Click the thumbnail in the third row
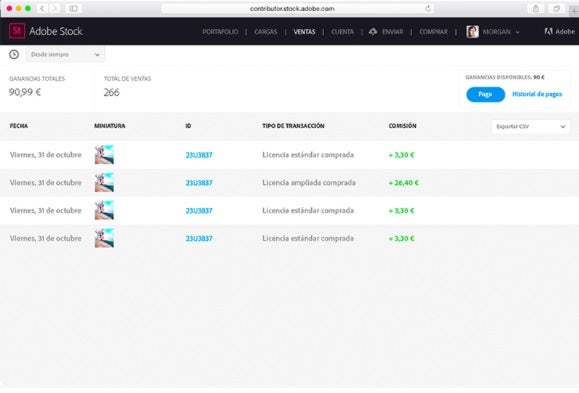The image size is (579, 393). click(x=104, y=210)
